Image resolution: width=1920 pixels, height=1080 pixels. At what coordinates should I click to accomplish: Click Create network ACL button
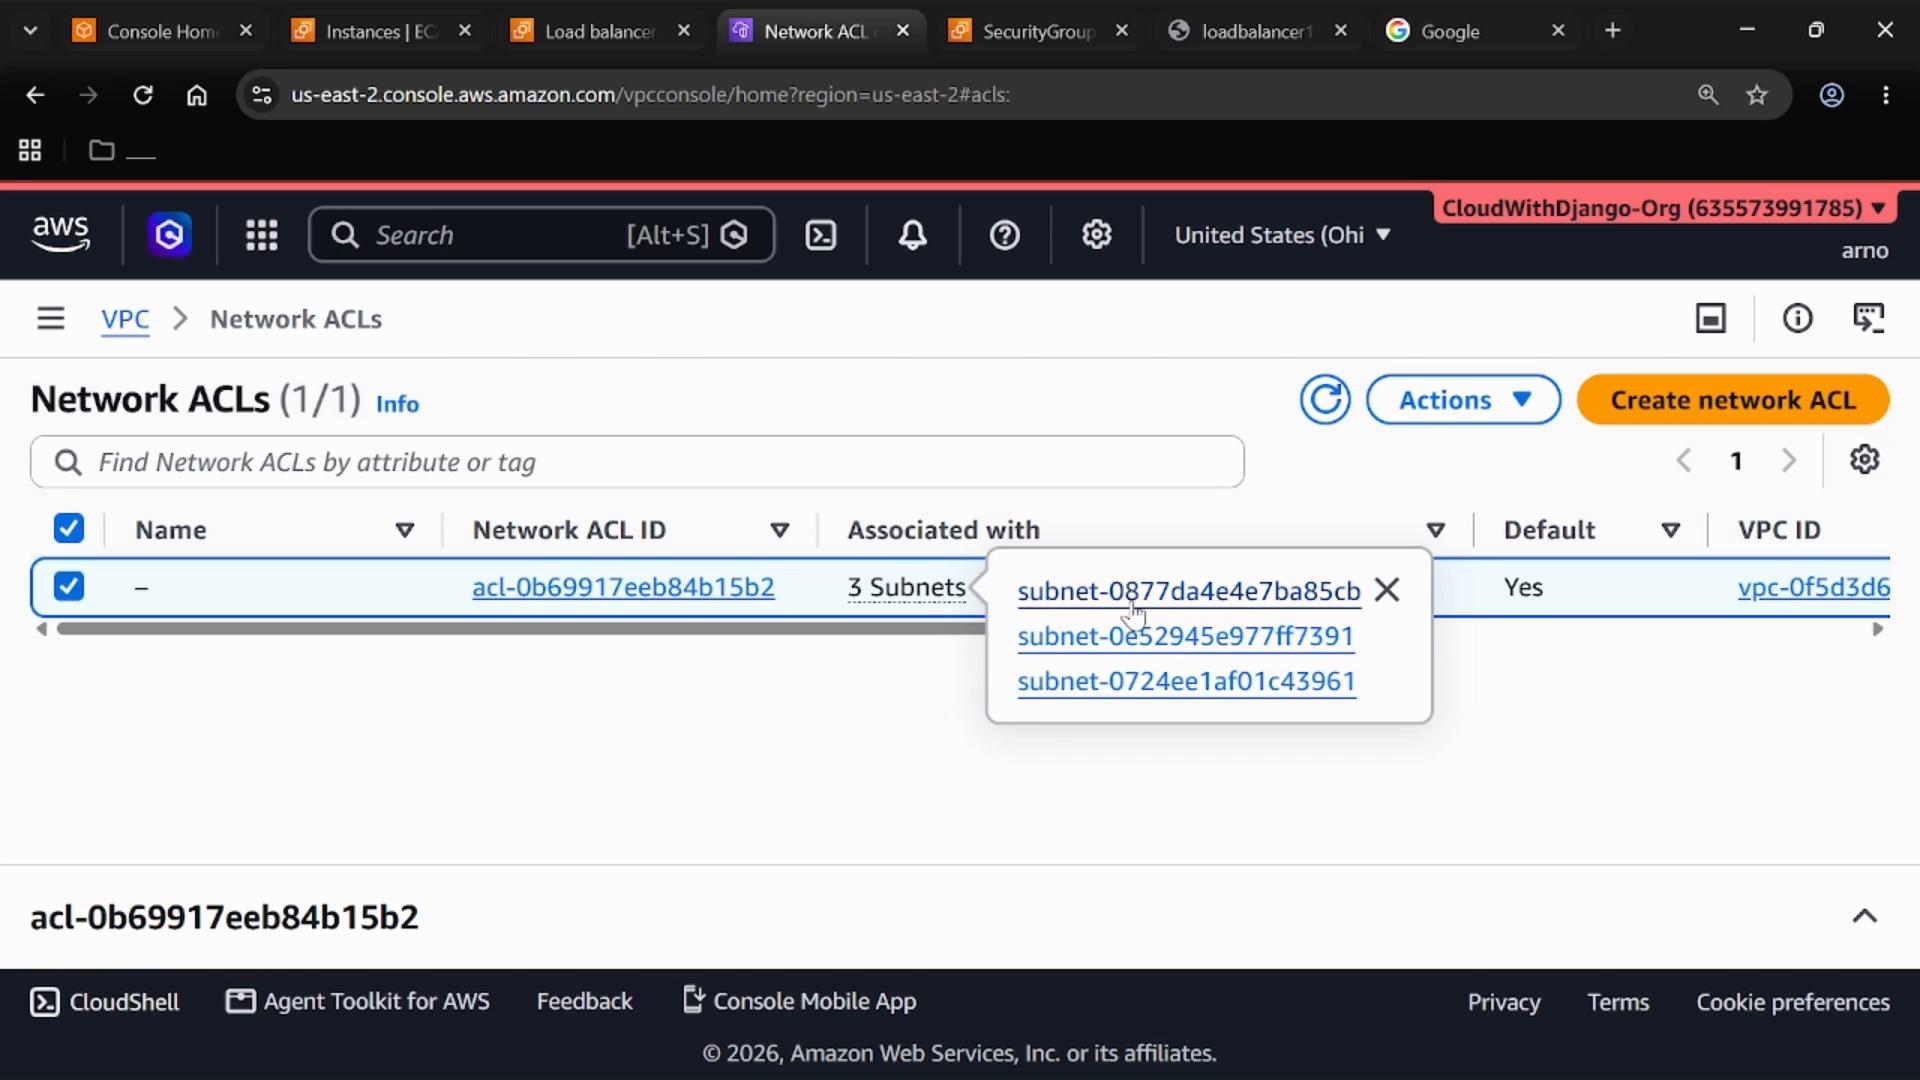[x=1733, y=400]
